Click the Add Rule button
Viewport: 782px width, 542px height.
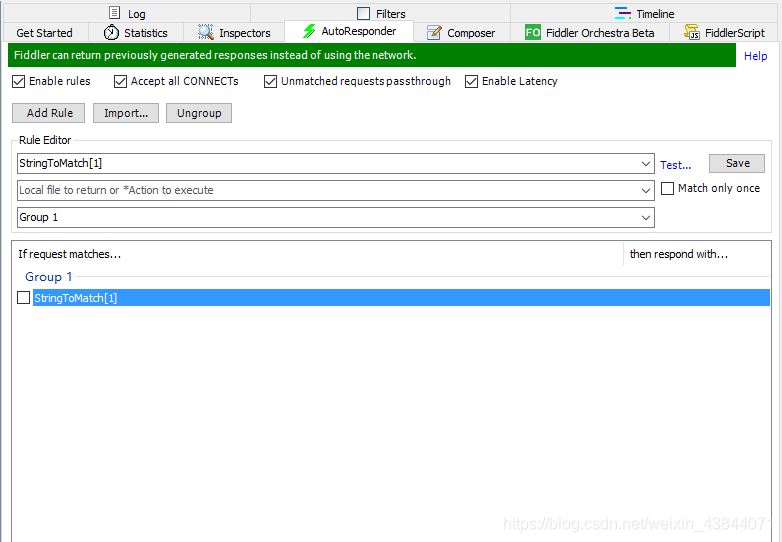(49, 113)
